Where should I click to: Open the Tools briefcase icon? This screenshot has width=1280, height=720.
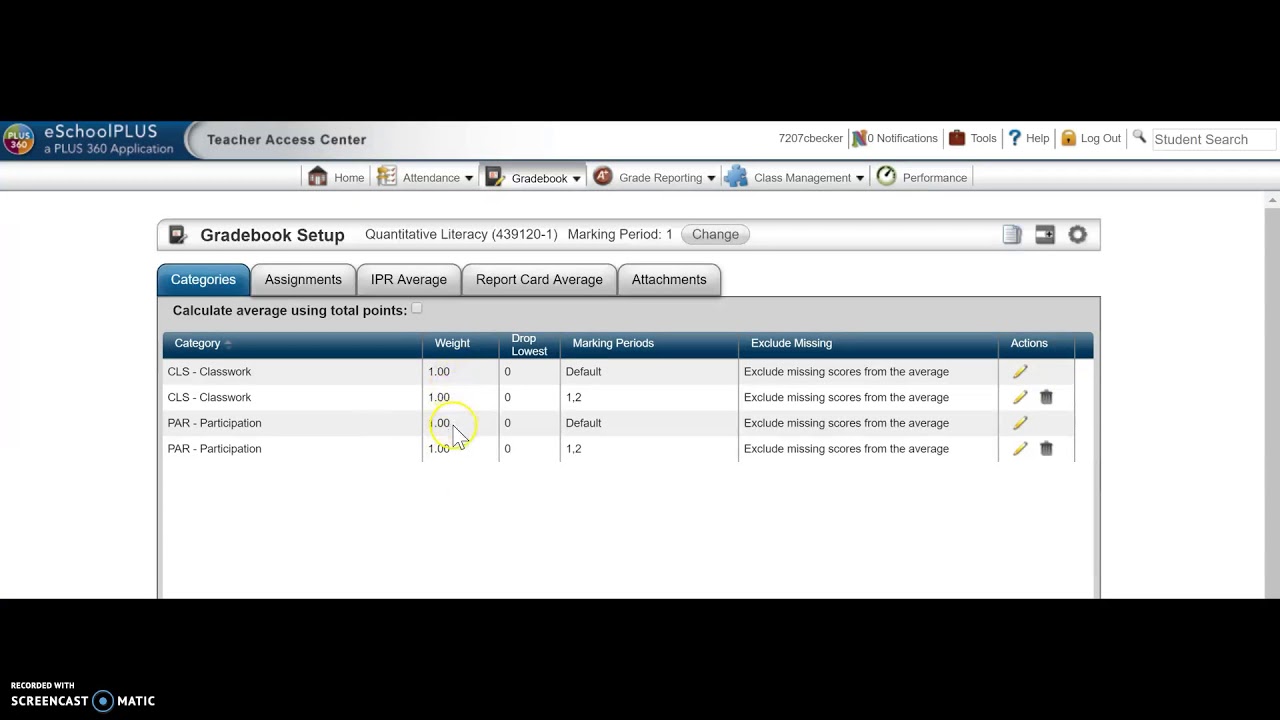pos(957,138)
